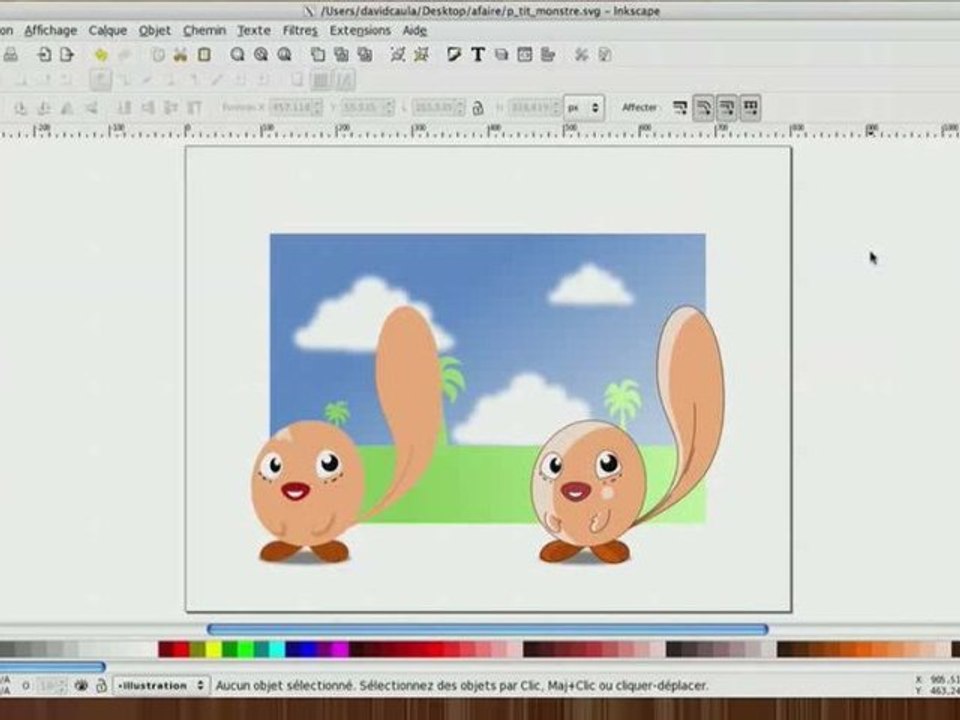Open the Layers dialog icon
This screenshot has width=960, height=720.
[x=501, y=55]
